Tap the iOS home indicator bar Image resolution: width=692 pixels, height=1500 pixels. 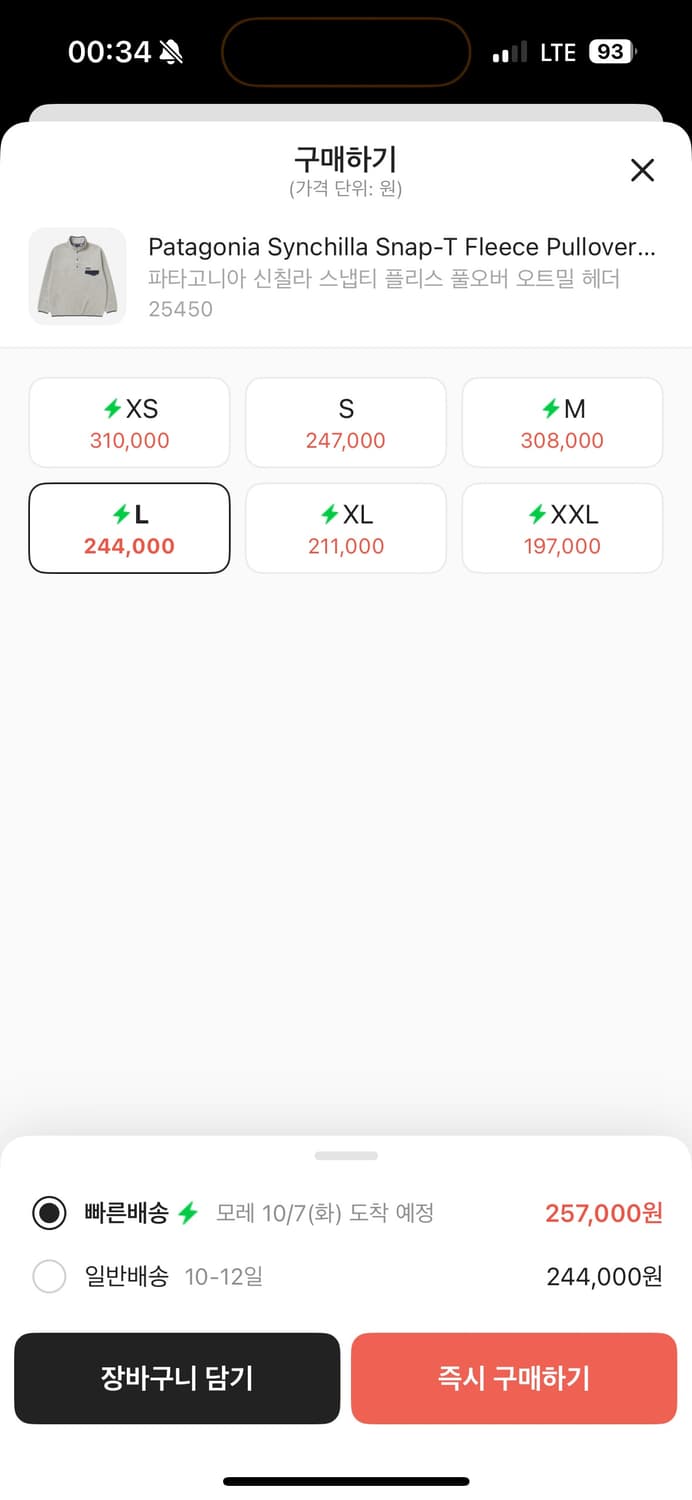click(x=346, y=1481)
